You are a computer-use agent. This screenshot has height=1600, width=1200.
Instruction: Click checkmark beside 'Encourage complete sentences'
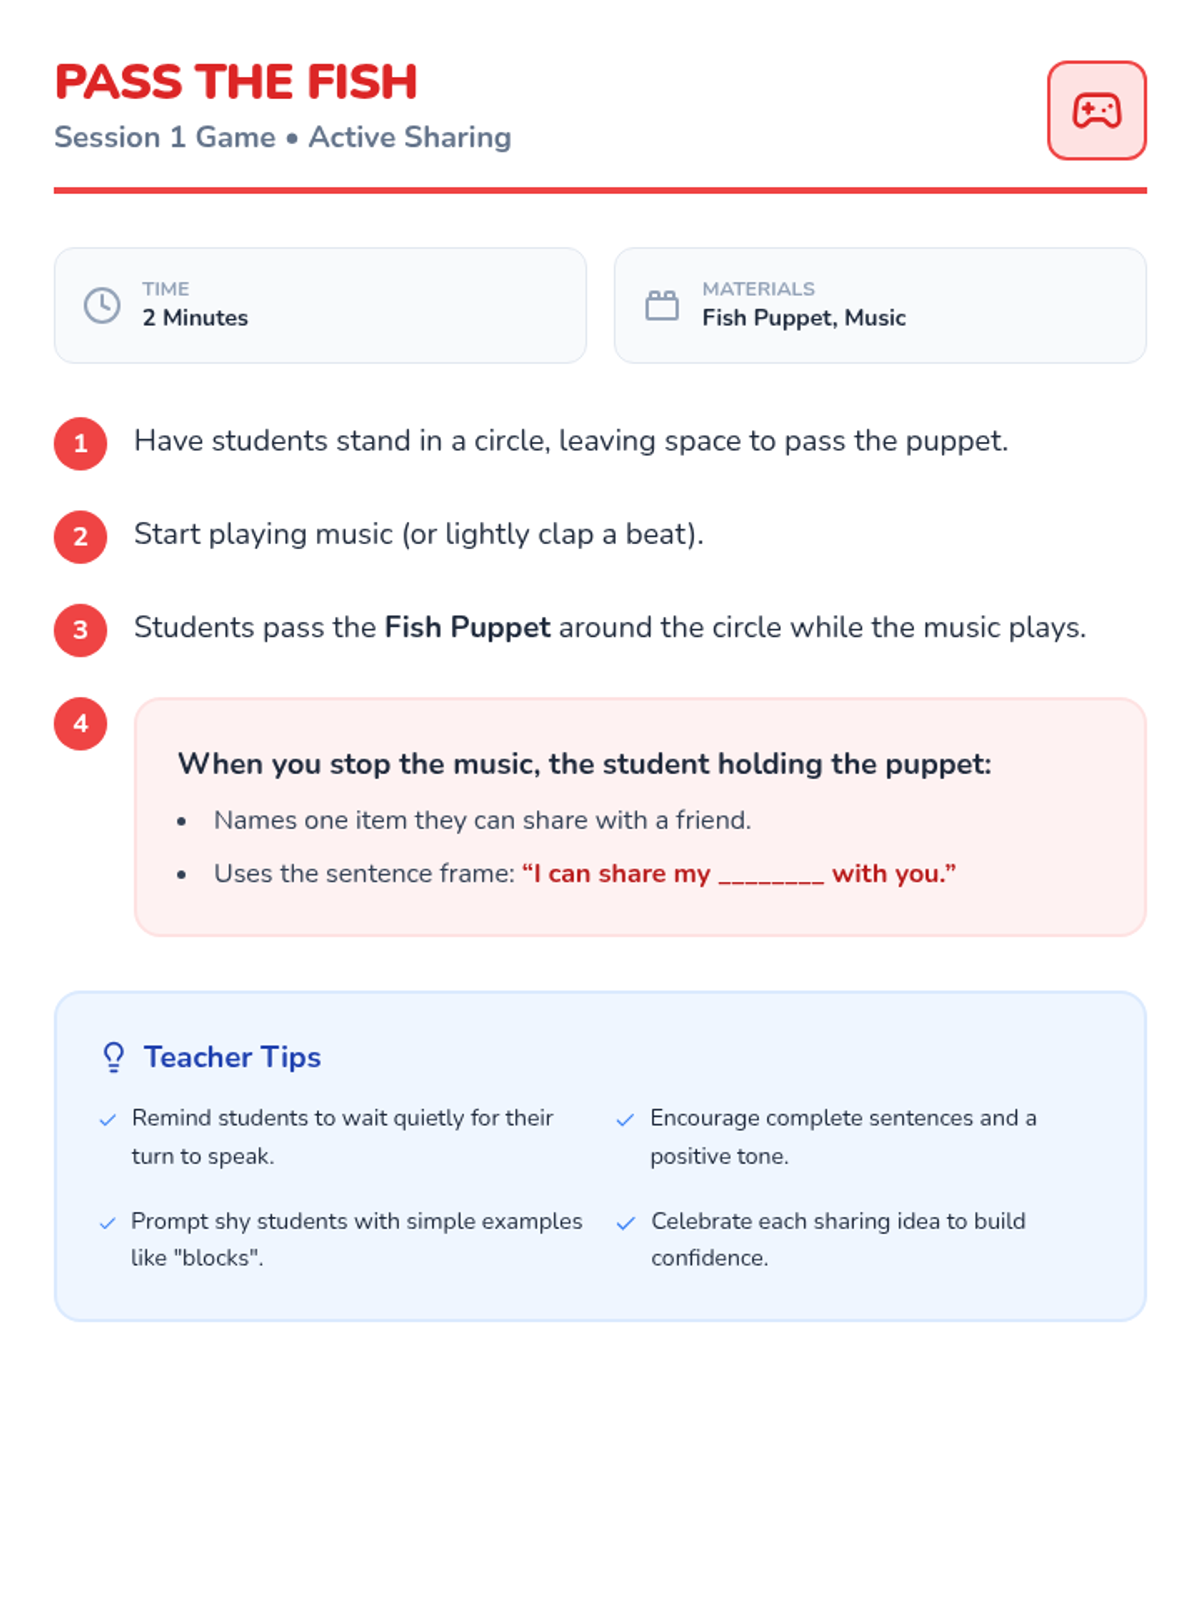coord(625,1120)
